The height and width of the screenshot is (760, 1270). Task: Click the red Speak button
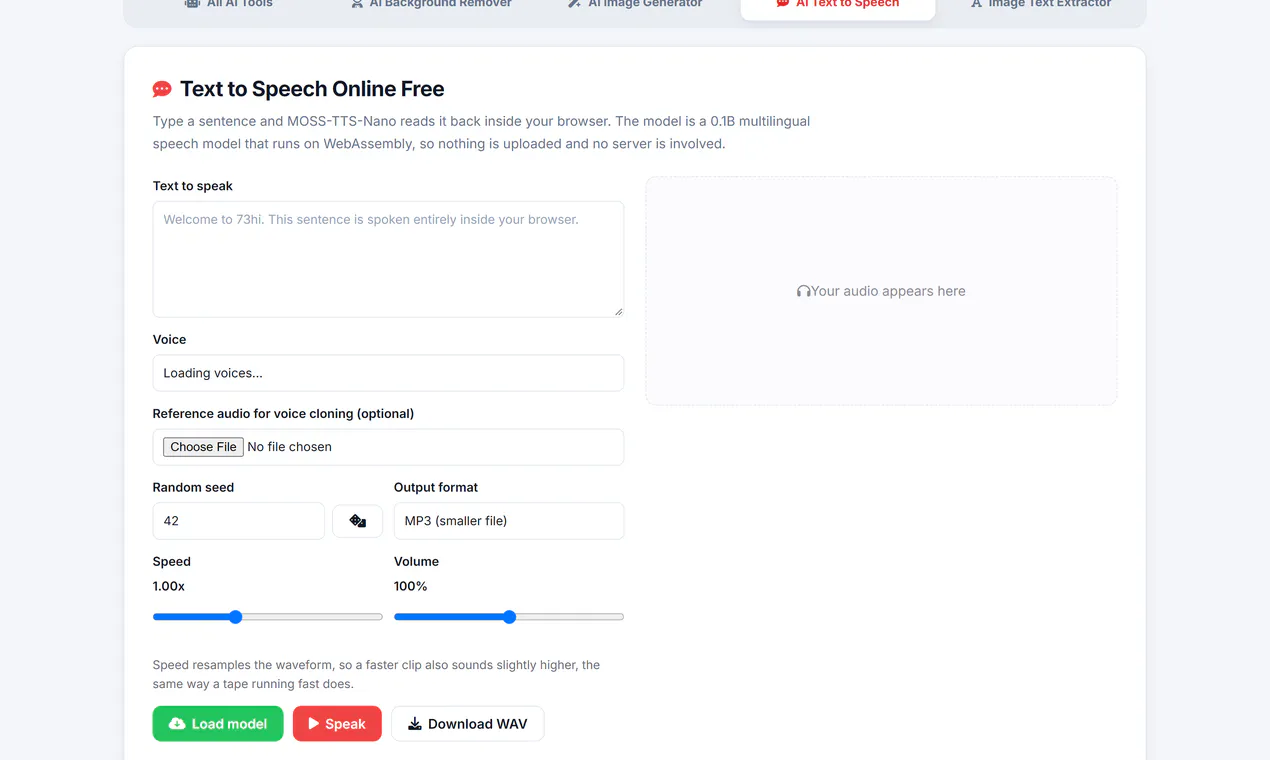point(337,724)
